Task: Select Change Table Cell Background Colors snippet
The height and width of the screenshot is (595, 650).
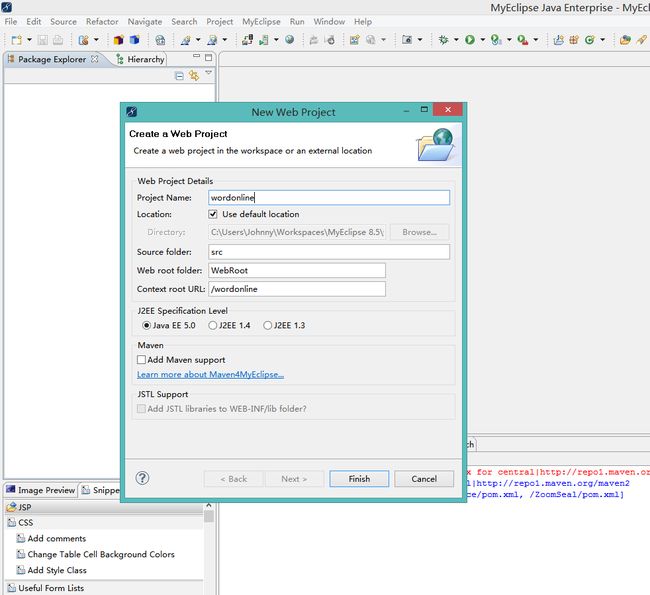Action: [x=101, y=554]
